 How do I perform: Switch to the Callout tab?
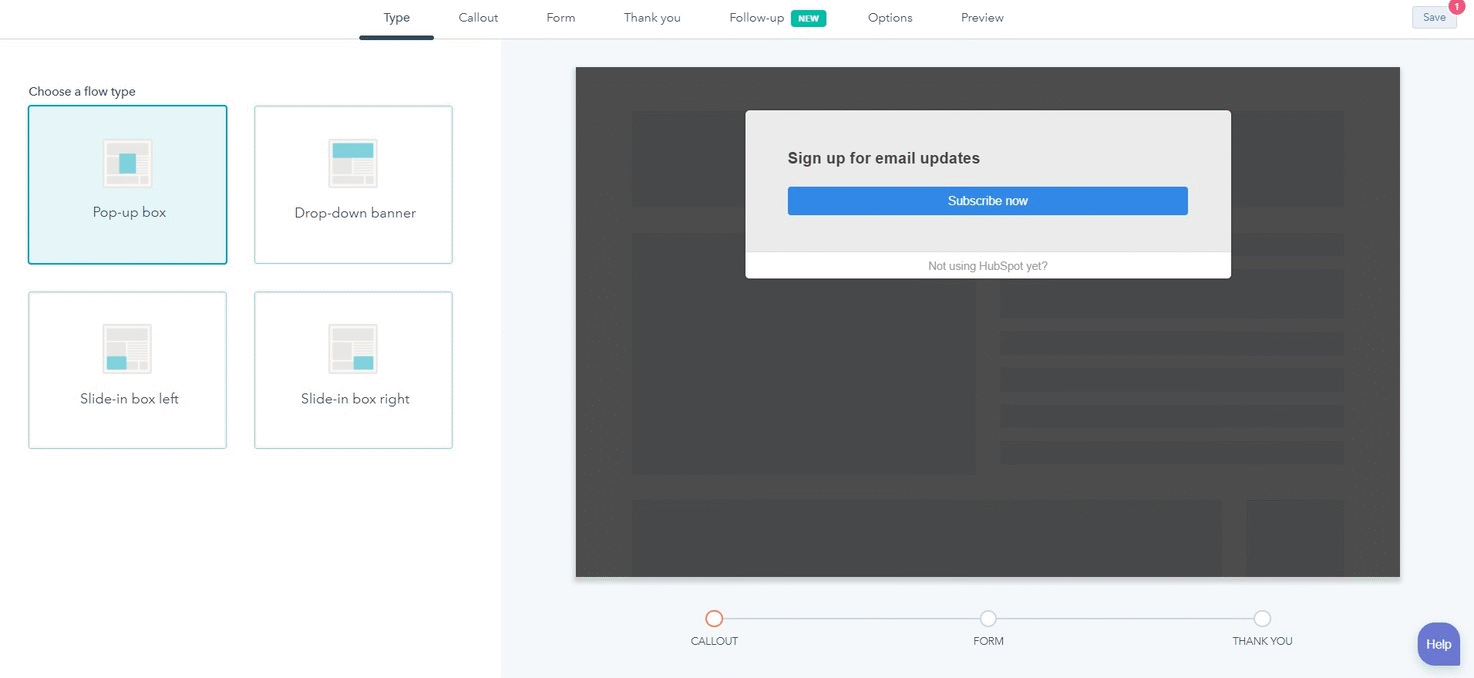[x=478, y=18]
